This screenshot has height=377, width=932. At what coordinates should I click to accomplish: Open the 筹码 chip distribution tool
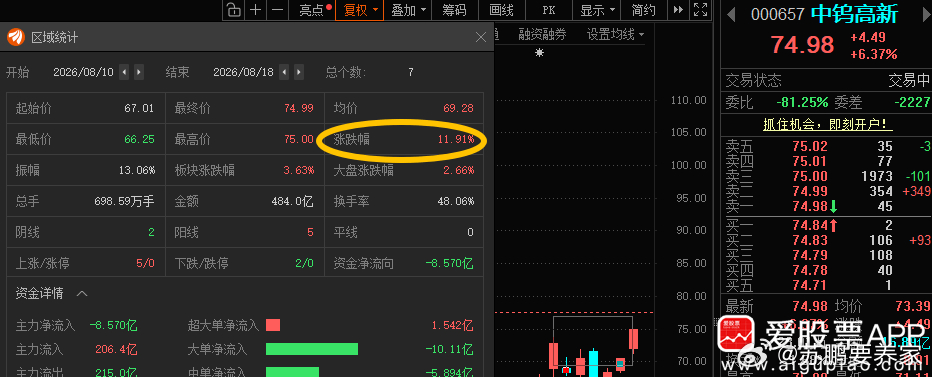pyautogui.click(x=454, y=10)
